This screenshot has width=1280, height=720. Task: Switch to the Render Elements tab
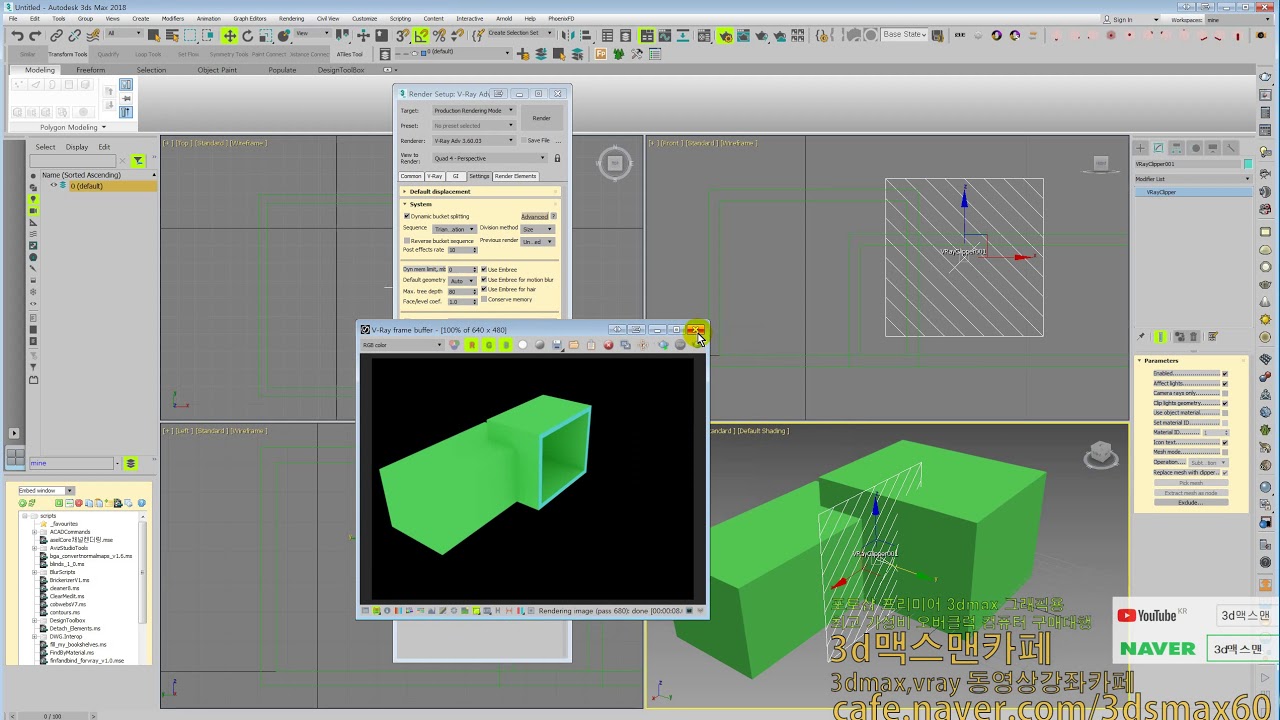click(516, 176)
